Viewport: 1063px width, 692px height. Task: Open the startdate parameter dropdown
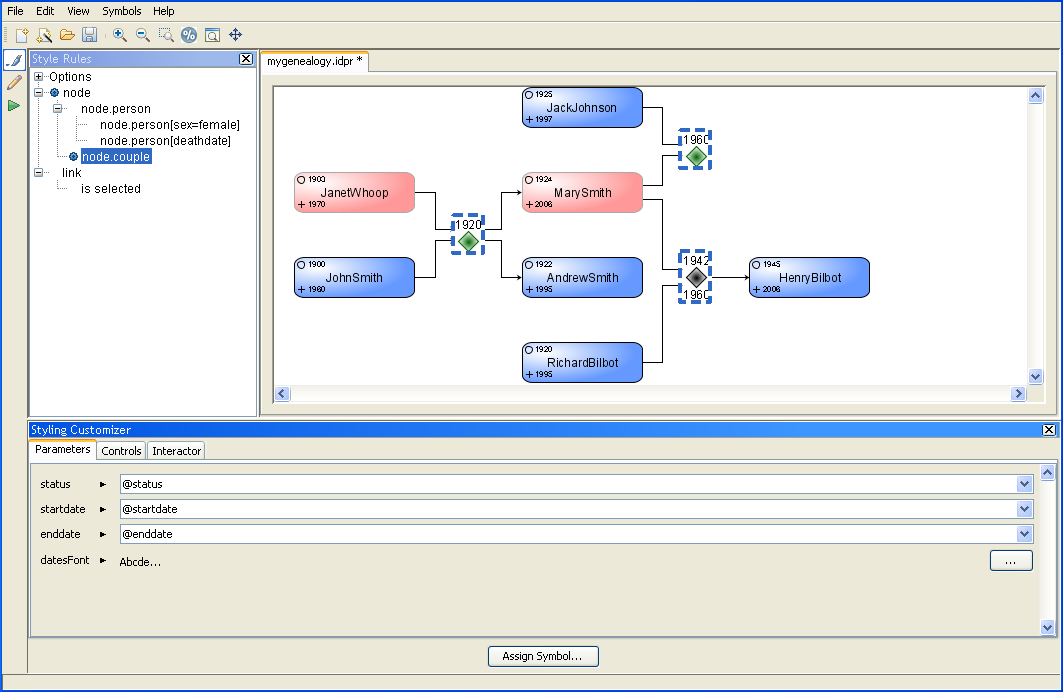tap(1024, 509)
